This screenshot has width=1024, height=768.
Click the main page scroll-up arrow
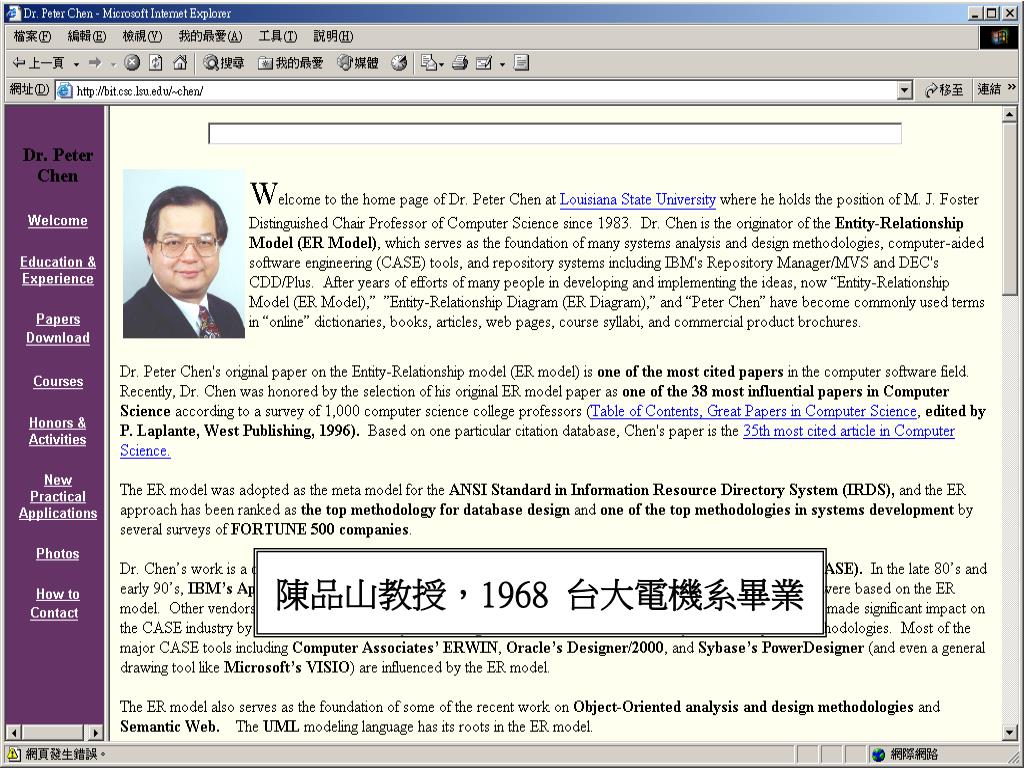click(x=1010, y=115)
